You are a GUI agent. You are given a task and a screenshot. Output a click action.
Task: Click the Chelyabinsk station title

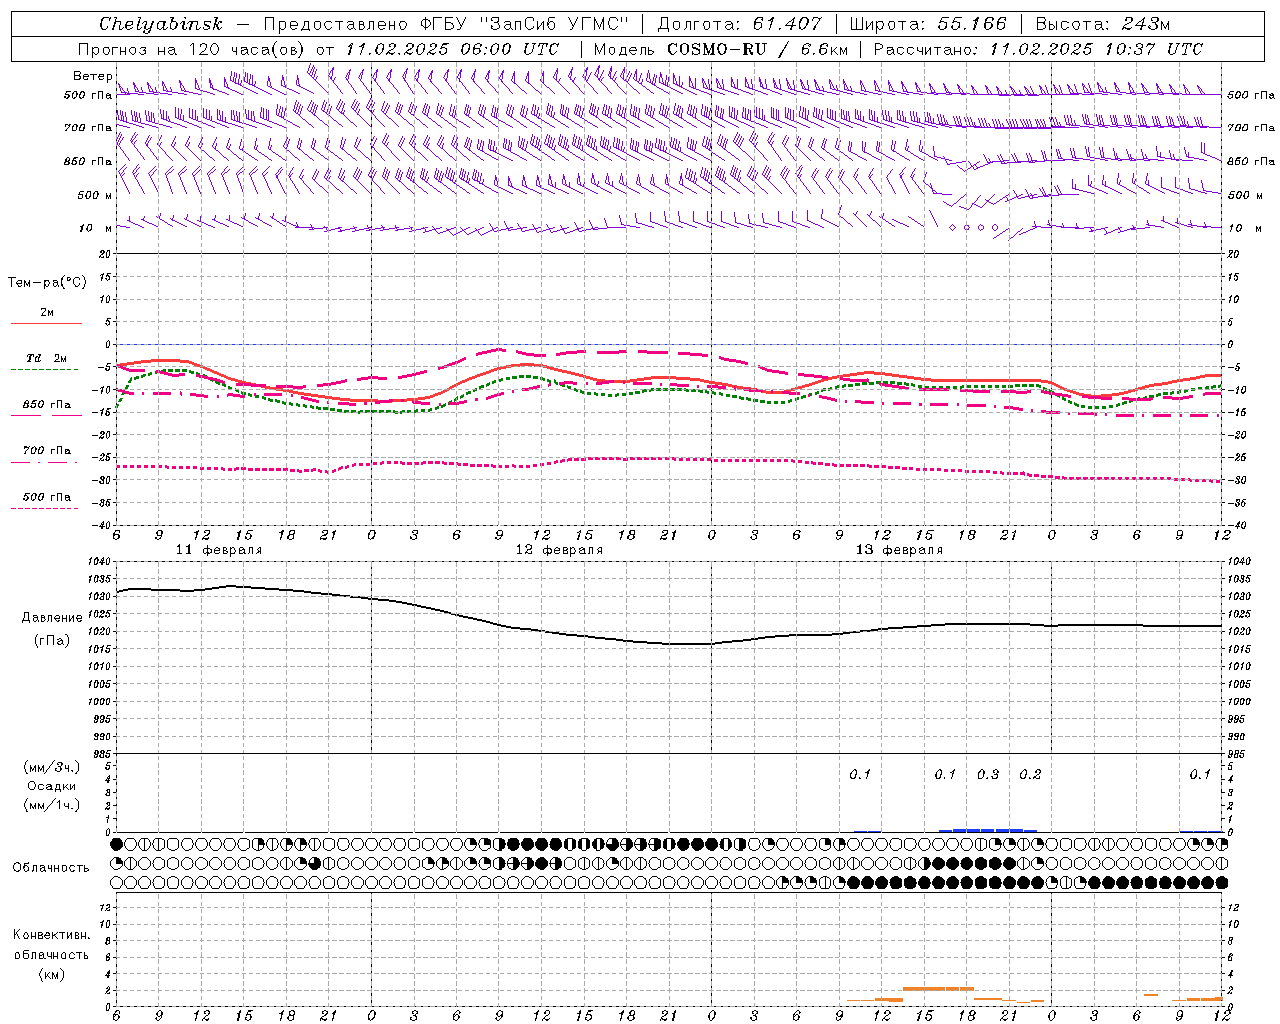coord(161,24)
